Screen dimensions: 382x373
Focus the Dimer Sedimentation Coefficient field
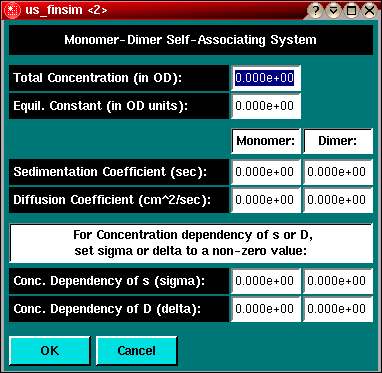click(338, 172)
